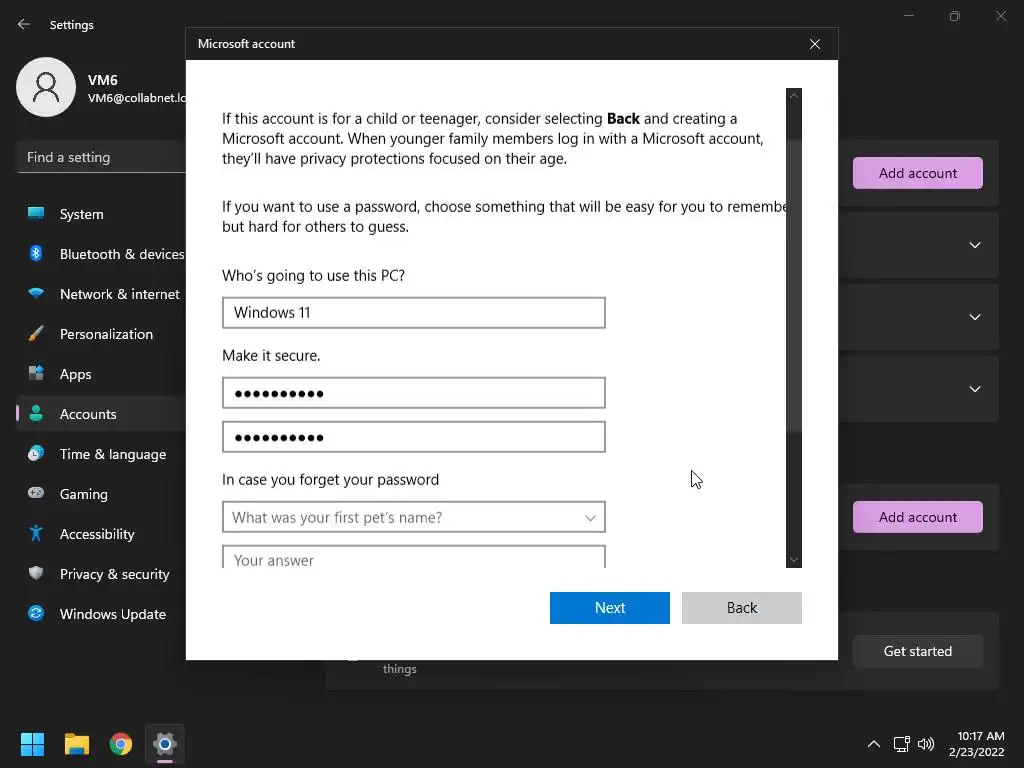This screenshot has width=1024, height=768.
Task: Open Bluetooth & devices settings
Action: coord(101,254)
